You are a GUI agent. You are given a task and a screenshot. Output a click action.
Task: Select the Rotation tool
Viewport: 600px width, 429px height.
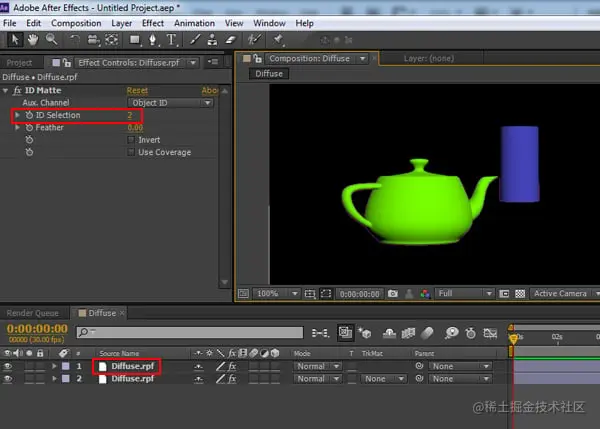pyautogui.click(x=75, y=39)
